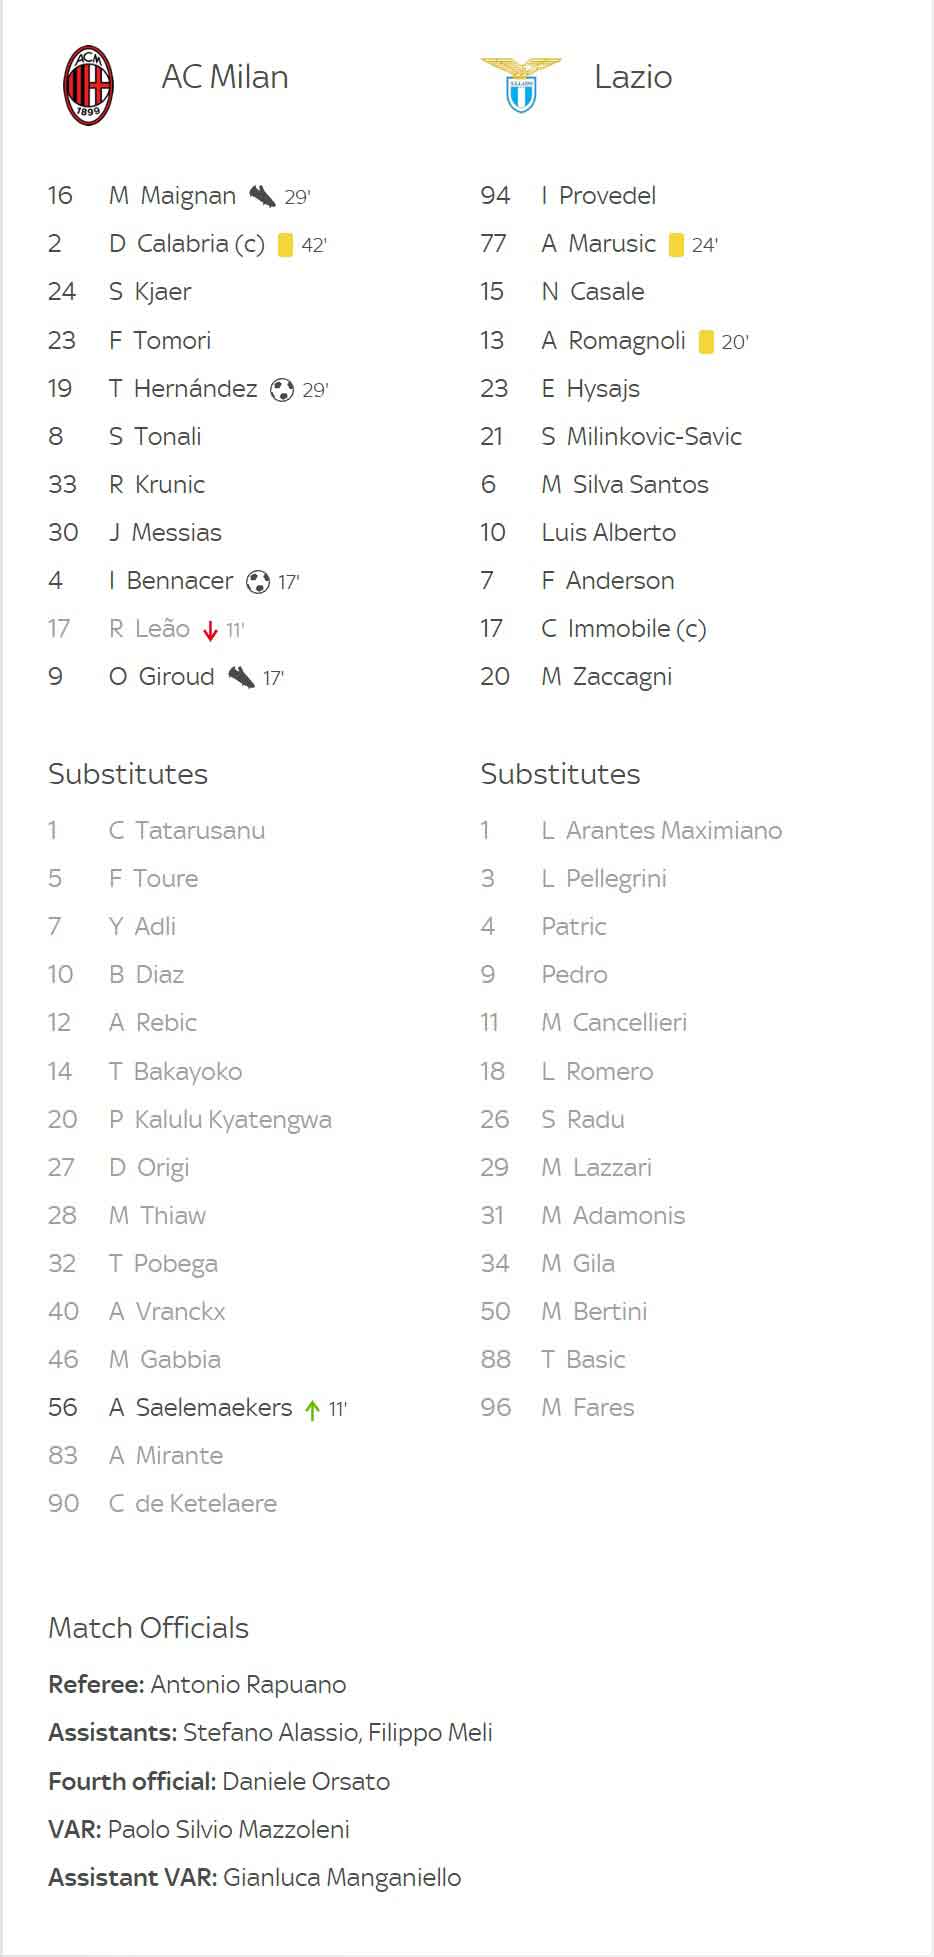
Task: Click Hernández's goal ball icon
Action: (x=282, y=389)
